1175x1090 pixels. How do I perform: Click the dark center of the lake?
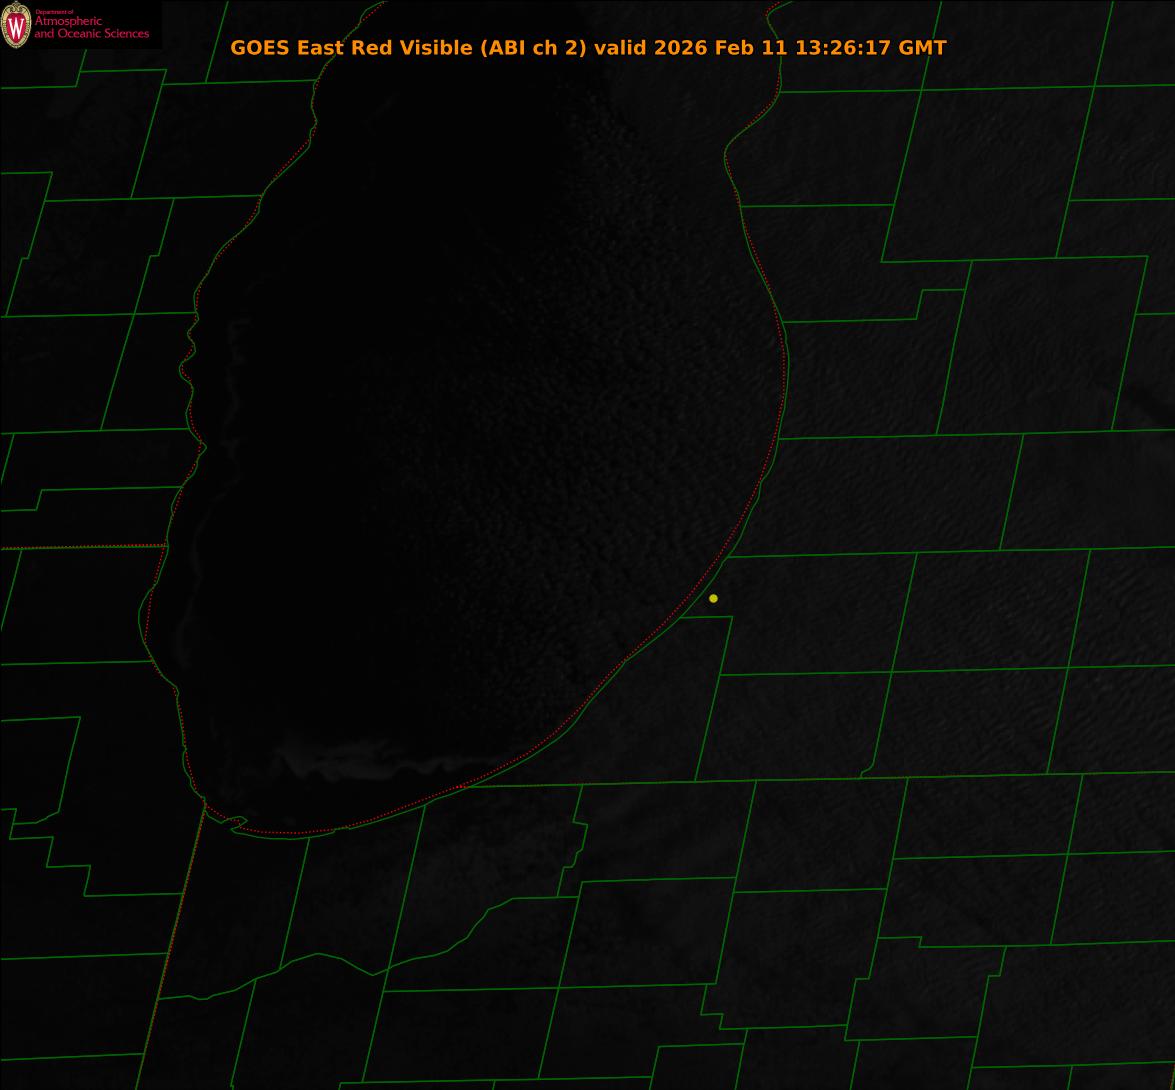pyautogui.click(x=450, y=450)
